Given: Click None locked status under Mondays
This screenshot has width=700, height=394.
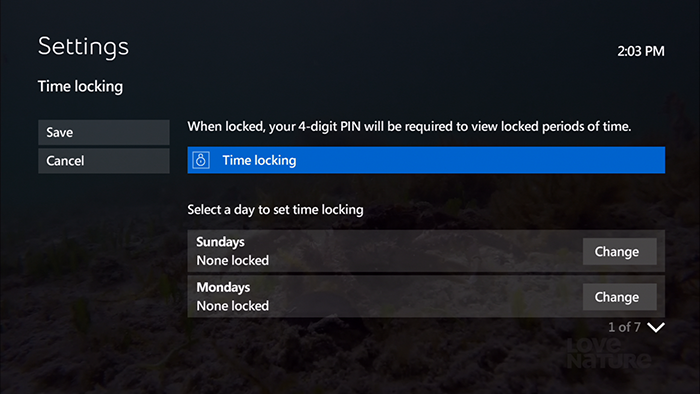Looking at the screenshot, I should click(x=233, y=306).
